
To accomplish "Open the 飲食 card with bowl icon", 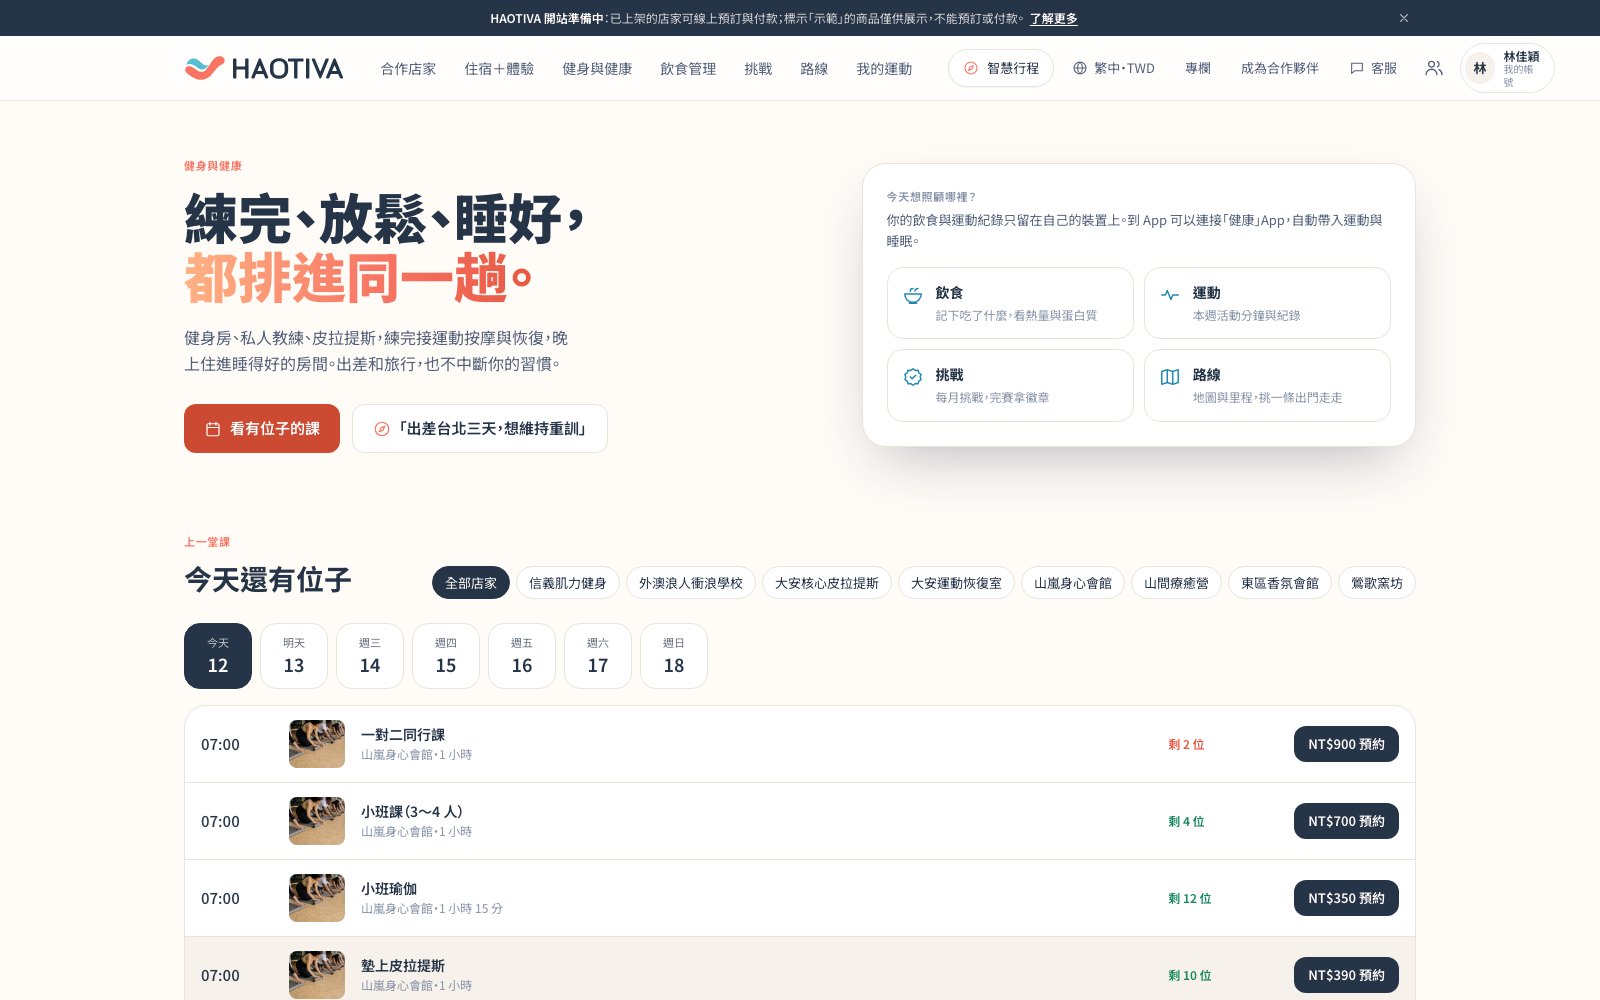I will click(1010, 303).
